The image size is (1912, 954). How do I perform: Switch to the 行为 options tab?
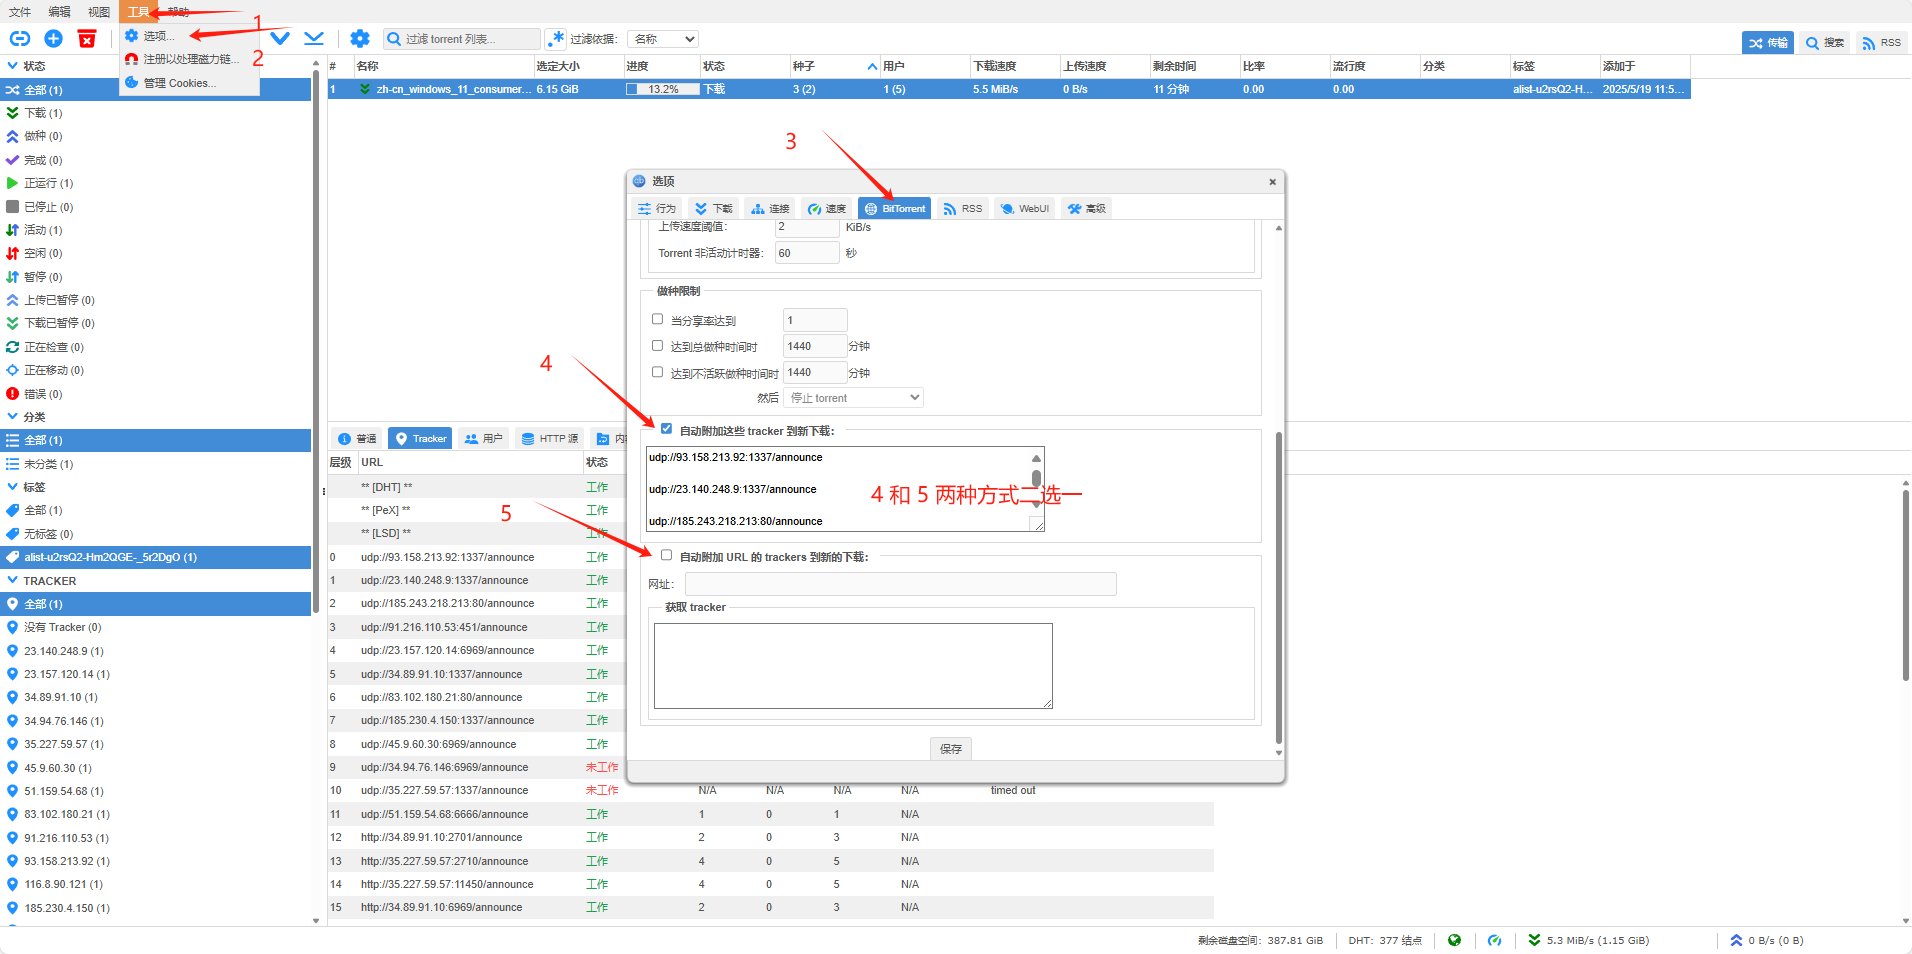(x=657, y=209)
